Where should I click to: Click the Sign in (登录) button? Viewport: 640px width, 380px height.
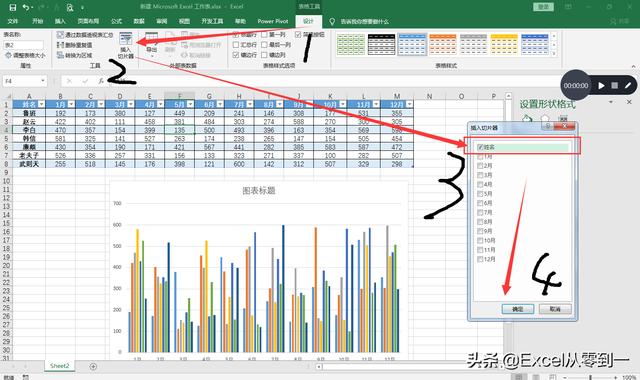click(543, 7)
